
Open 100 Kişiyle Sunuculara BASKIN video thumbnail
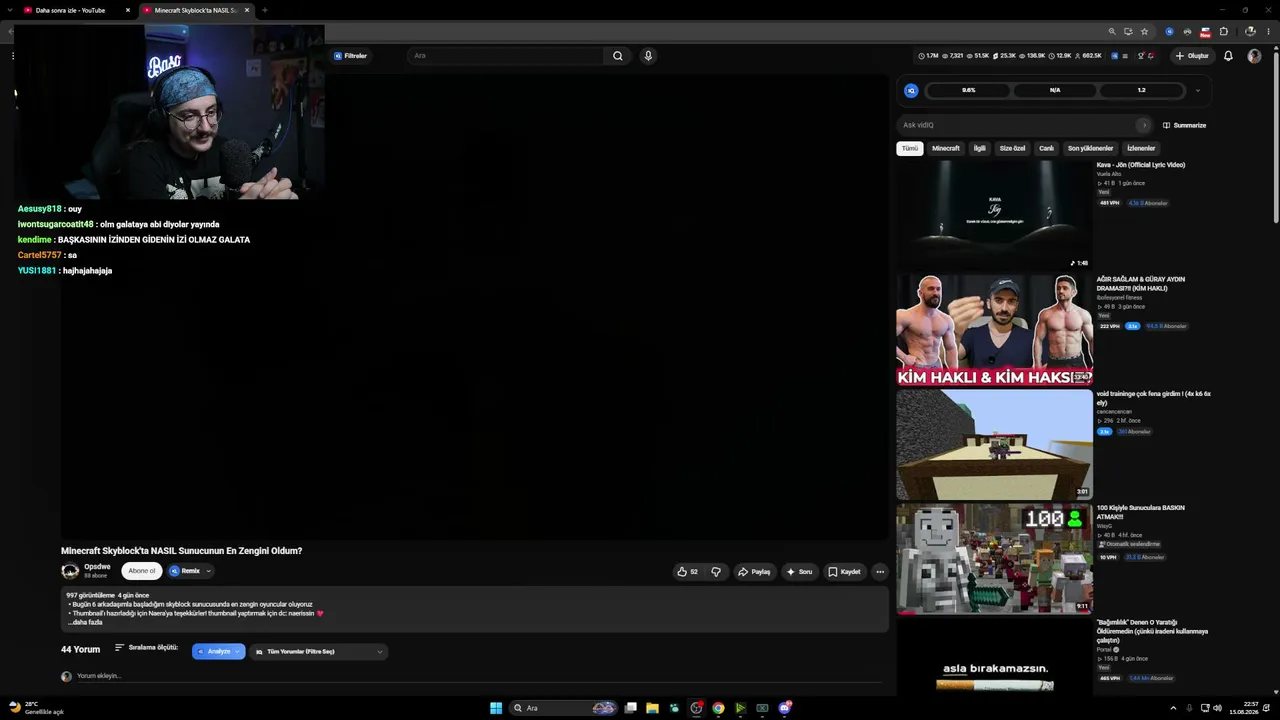click(x=995, y=558)
